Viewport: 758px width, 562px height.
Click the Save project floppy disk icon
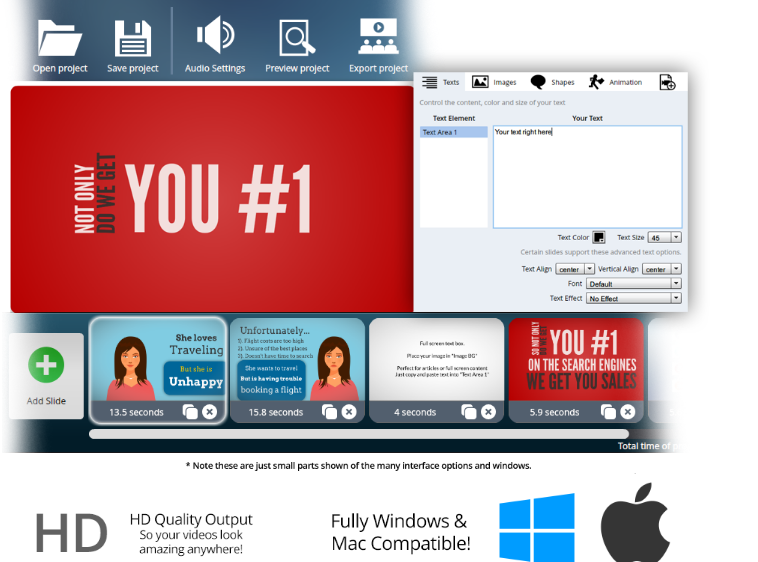[x=132, y=38]
